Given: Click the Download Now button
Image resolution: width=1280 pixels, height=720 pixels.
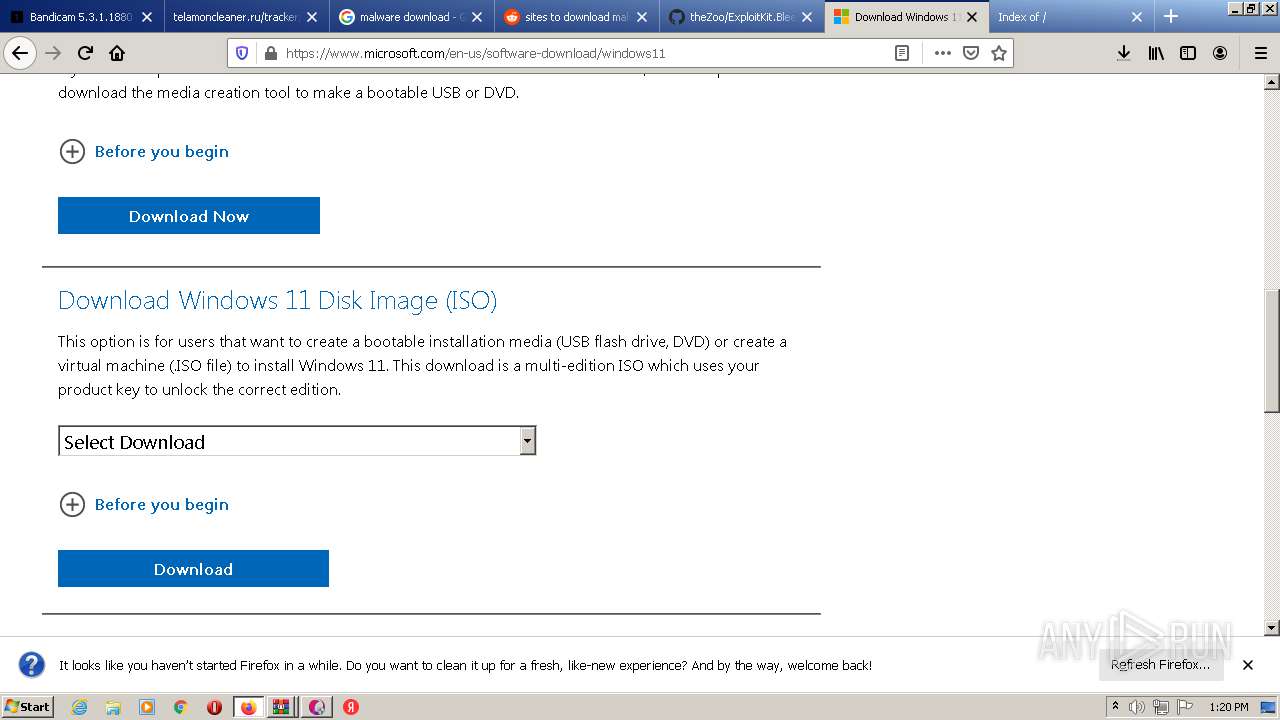Looking at the screenshot, I should point(189,216).
